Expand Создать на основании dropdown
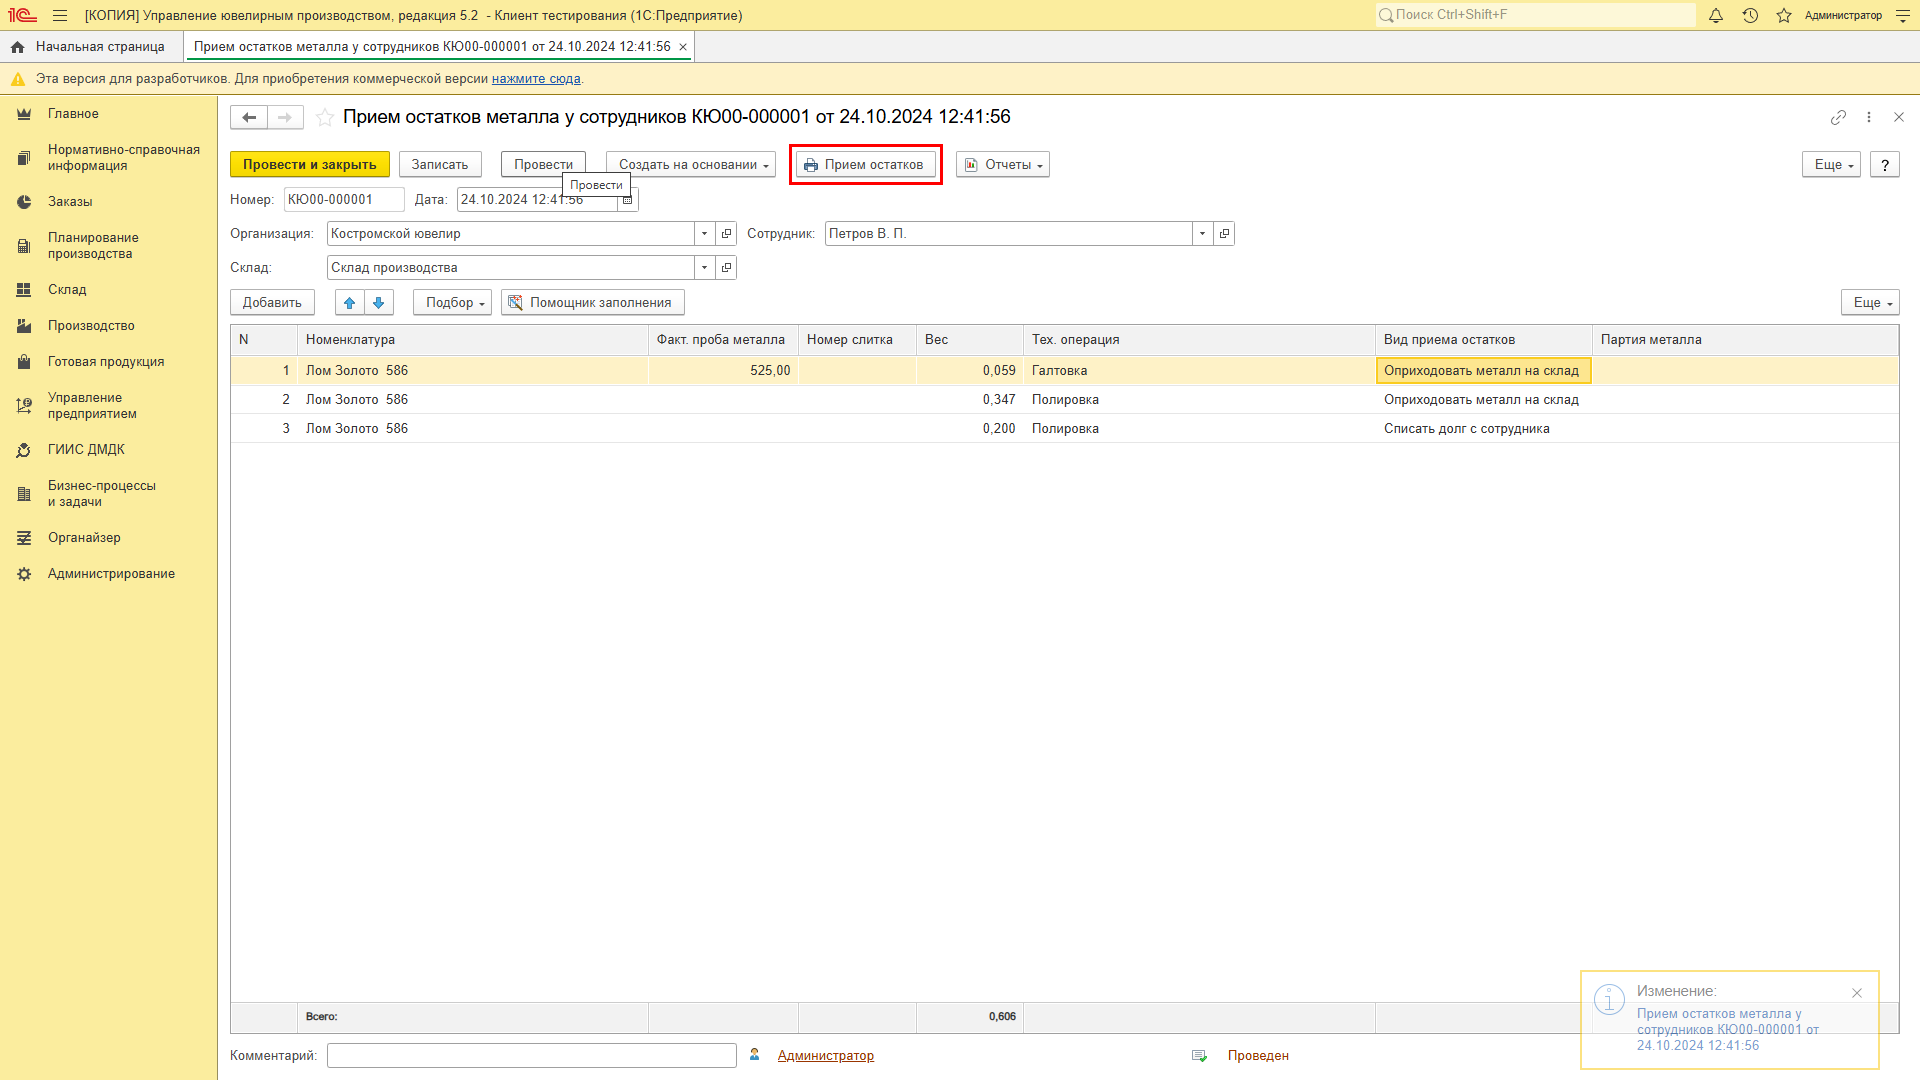This screenshot has height=1080, width=1920. [691, 165]
